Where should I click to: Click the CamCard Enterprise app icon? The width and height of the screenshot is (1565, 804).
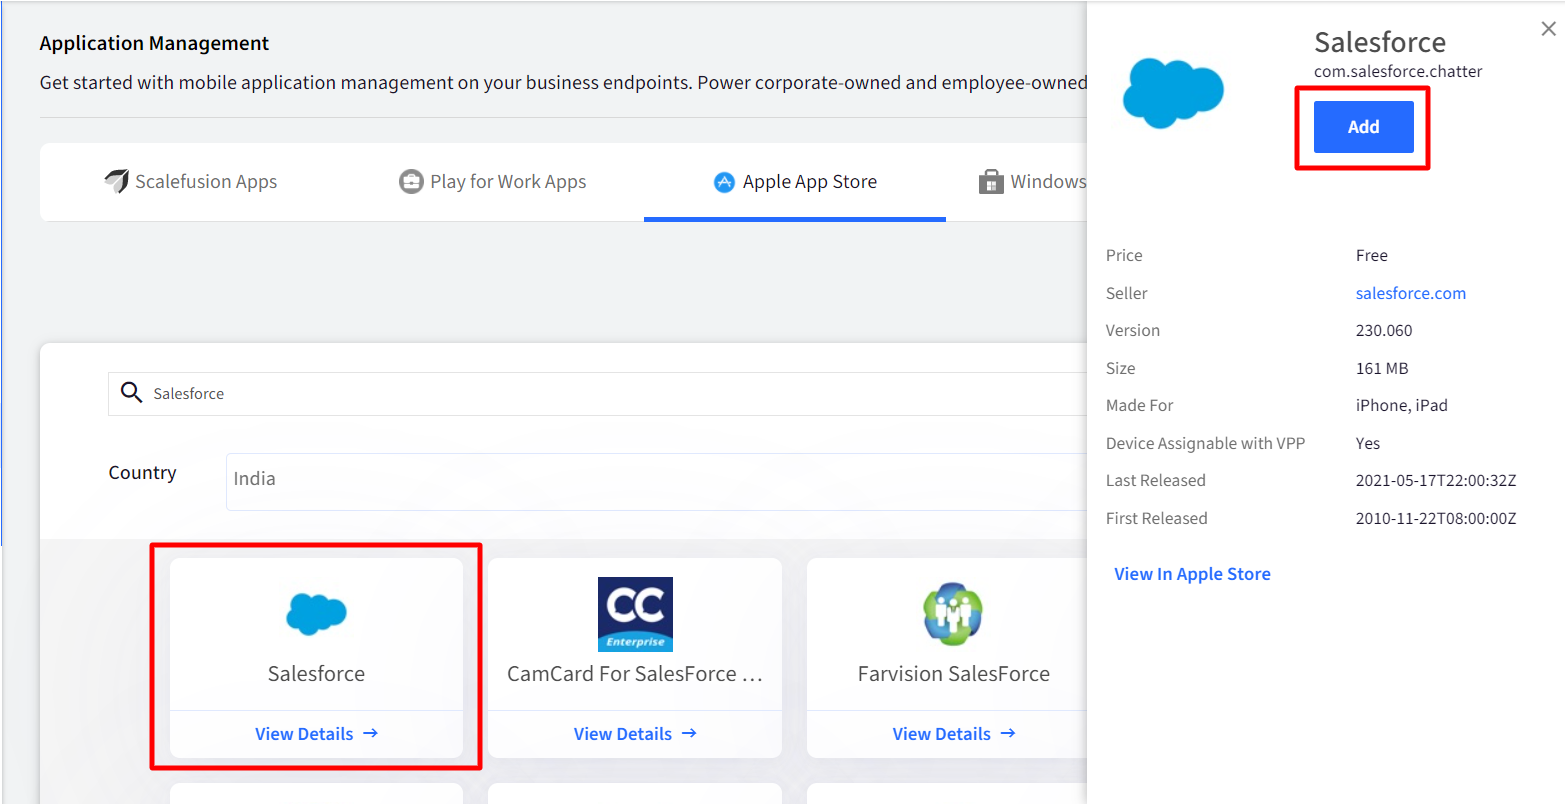[635, 614]
